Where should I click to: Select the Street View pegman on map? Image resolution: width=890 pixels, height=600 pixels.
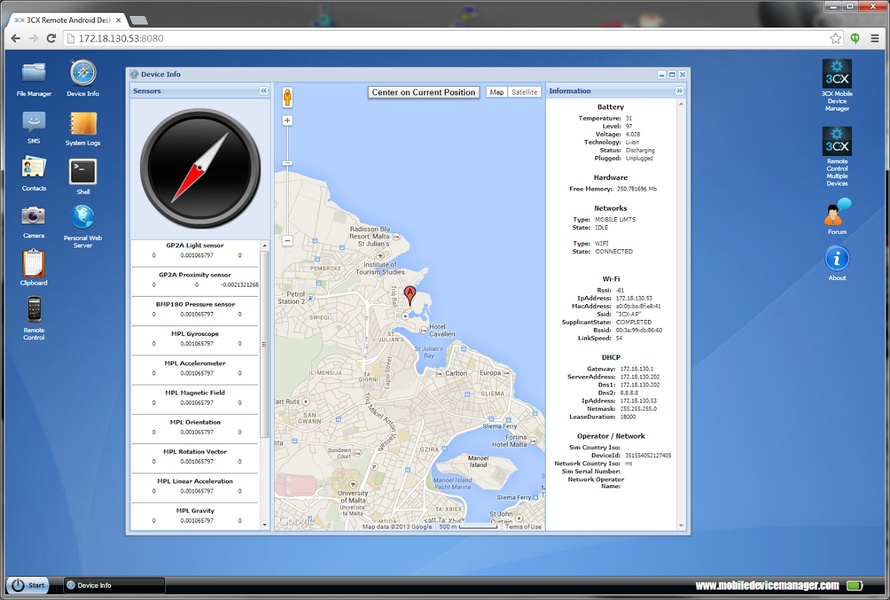(288, 97)
